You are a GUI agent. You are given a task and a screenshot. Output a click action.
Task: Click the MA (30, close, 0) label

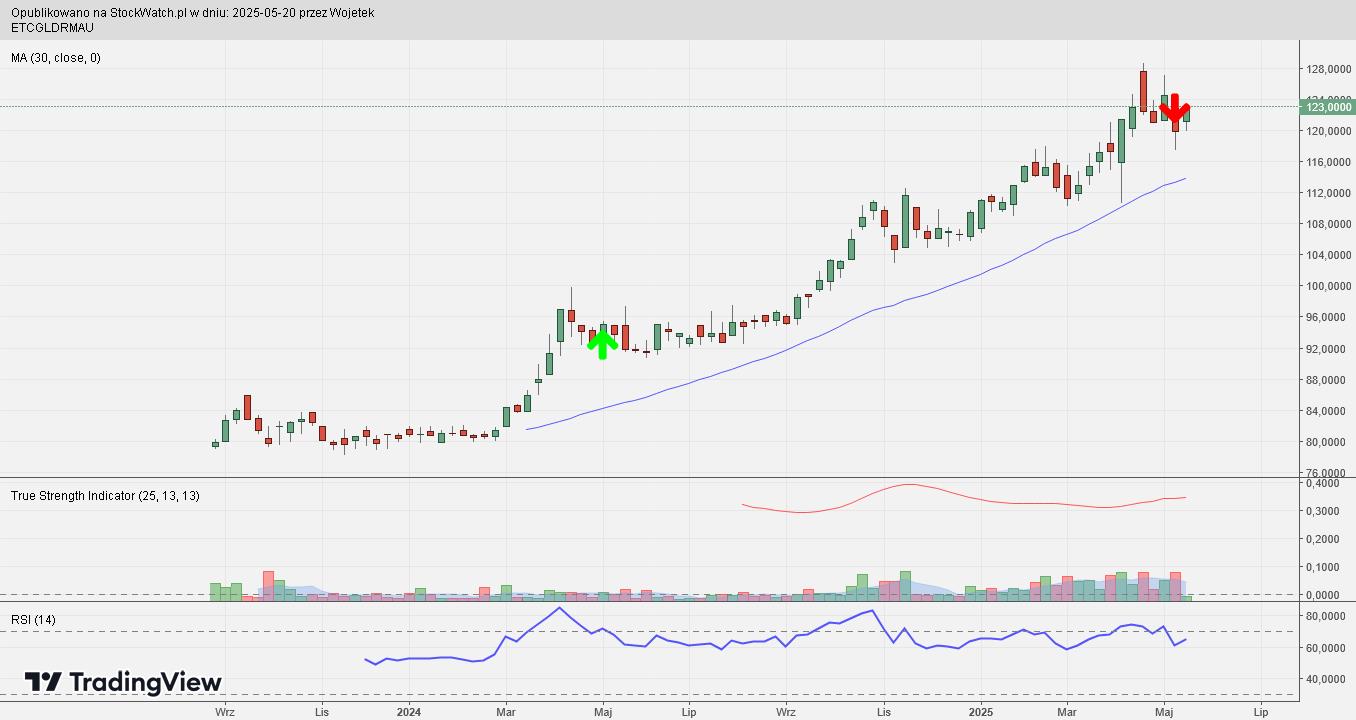56,58
